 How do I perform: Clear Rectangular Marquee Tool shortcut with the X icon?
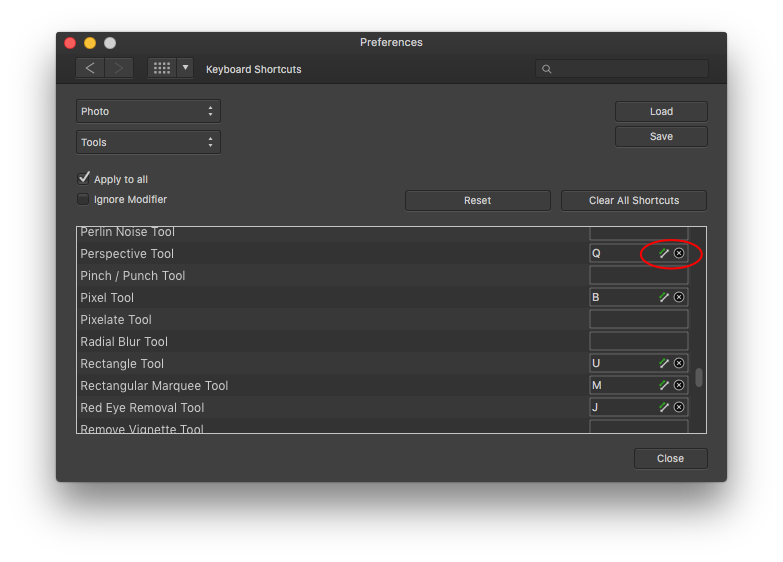pos(679,385)
